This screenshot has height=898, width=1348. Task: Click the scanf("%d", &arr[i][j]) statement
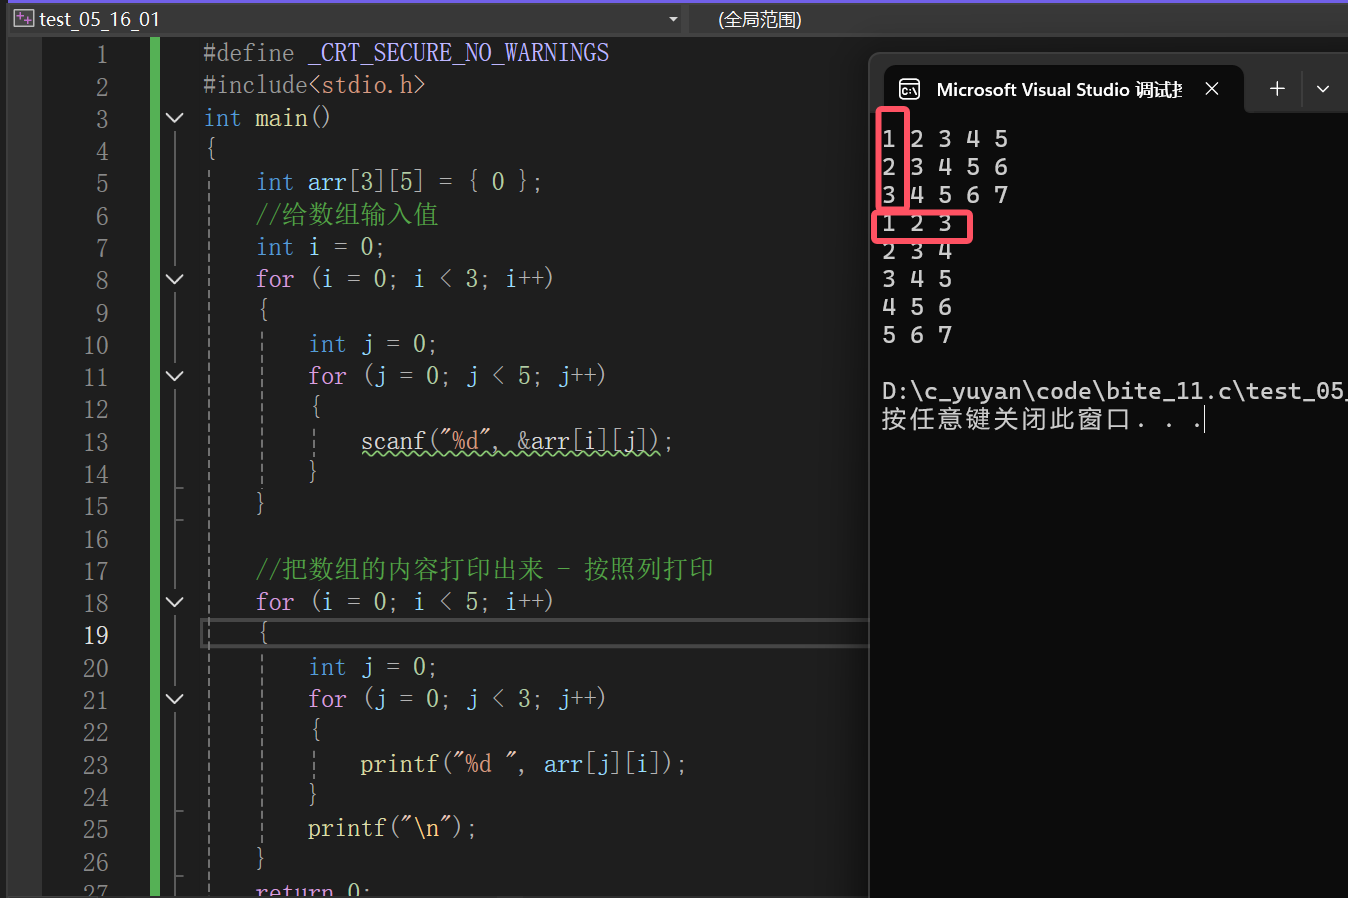coord(517,441)
